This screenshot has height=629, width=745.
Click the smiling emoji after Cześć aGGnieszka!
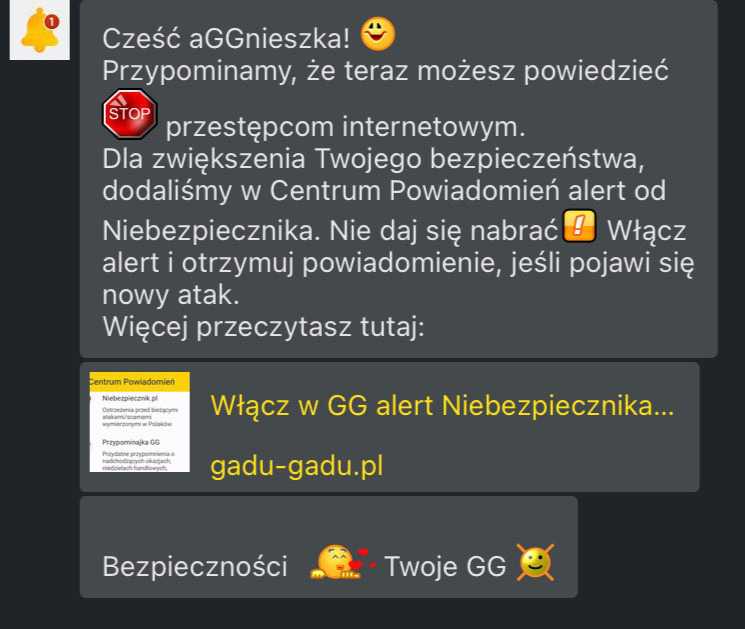(378, 34)
